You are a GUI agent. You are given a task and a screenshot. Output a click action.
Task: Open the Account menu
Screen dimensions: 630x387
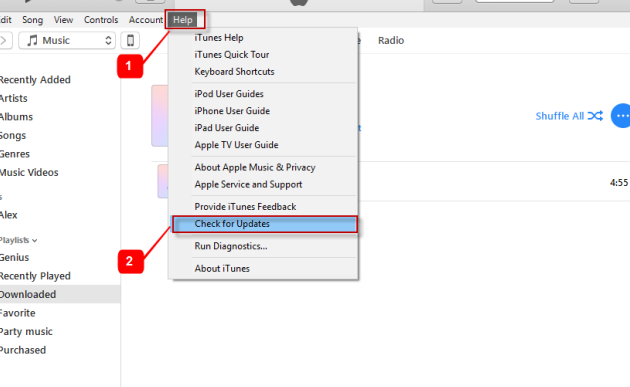pyautogui.click(x=146, y=20)
